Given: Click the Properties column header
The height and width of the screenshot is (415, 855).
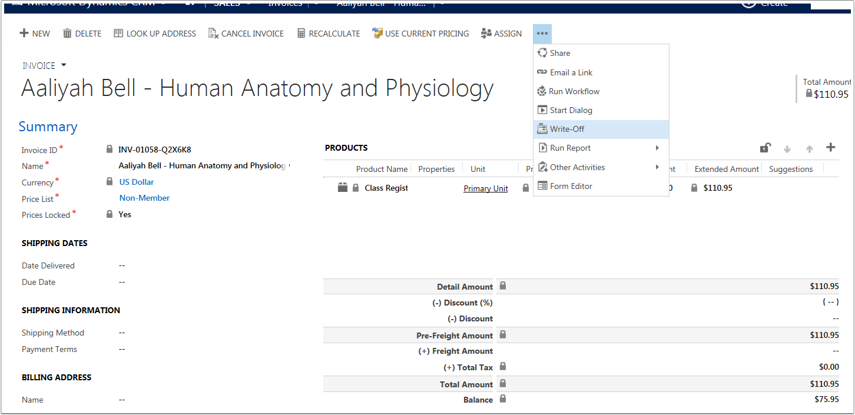Looking at the screenshot, I should (436, 169).
